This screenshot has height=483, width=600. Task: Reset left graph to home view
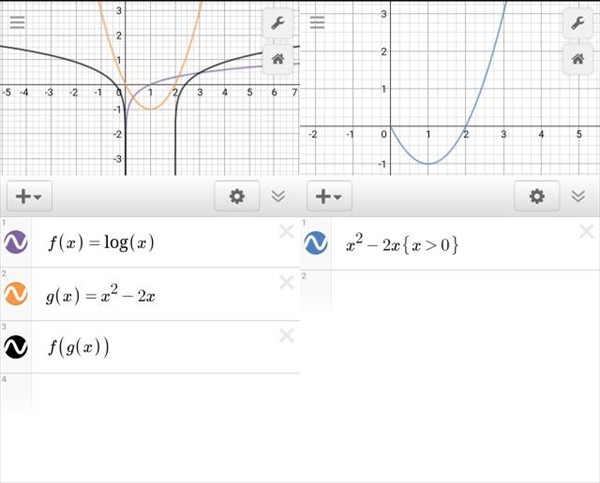point(277,58)
